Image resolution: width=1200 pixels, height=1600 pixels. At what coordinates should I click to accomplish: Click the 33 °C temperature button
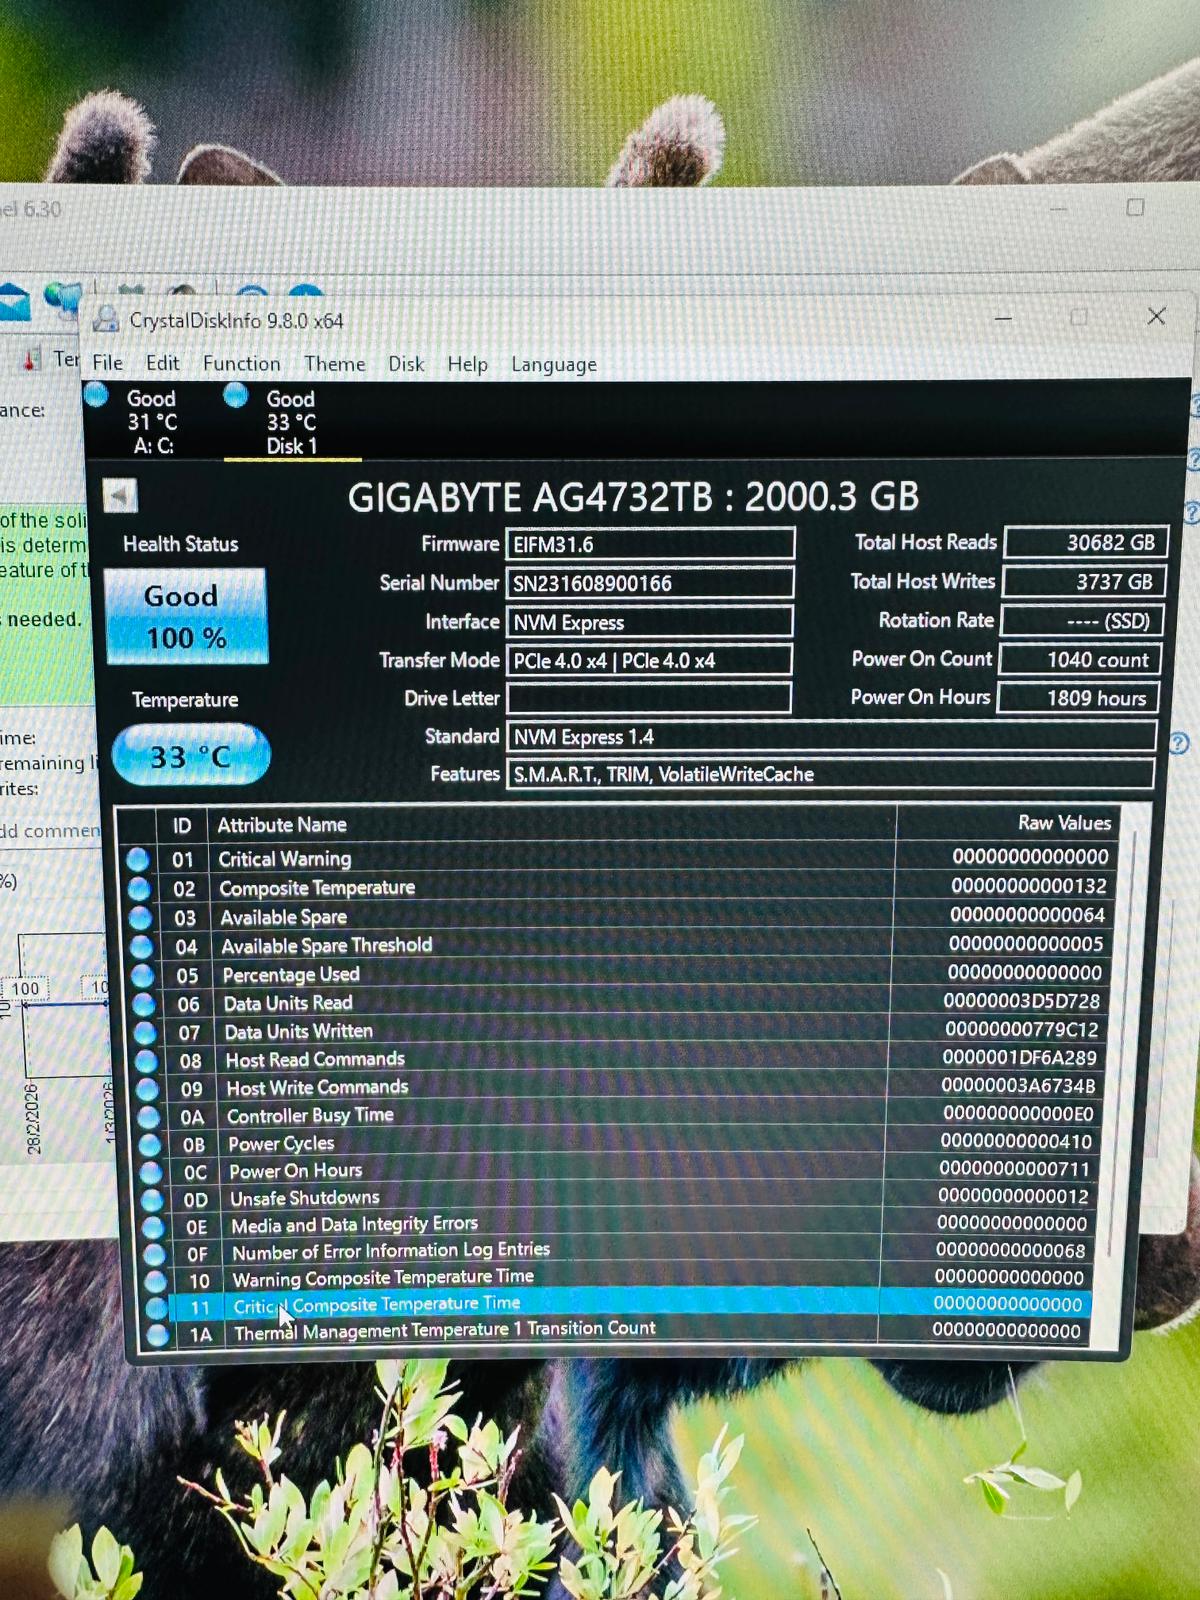tap(190, 756)
